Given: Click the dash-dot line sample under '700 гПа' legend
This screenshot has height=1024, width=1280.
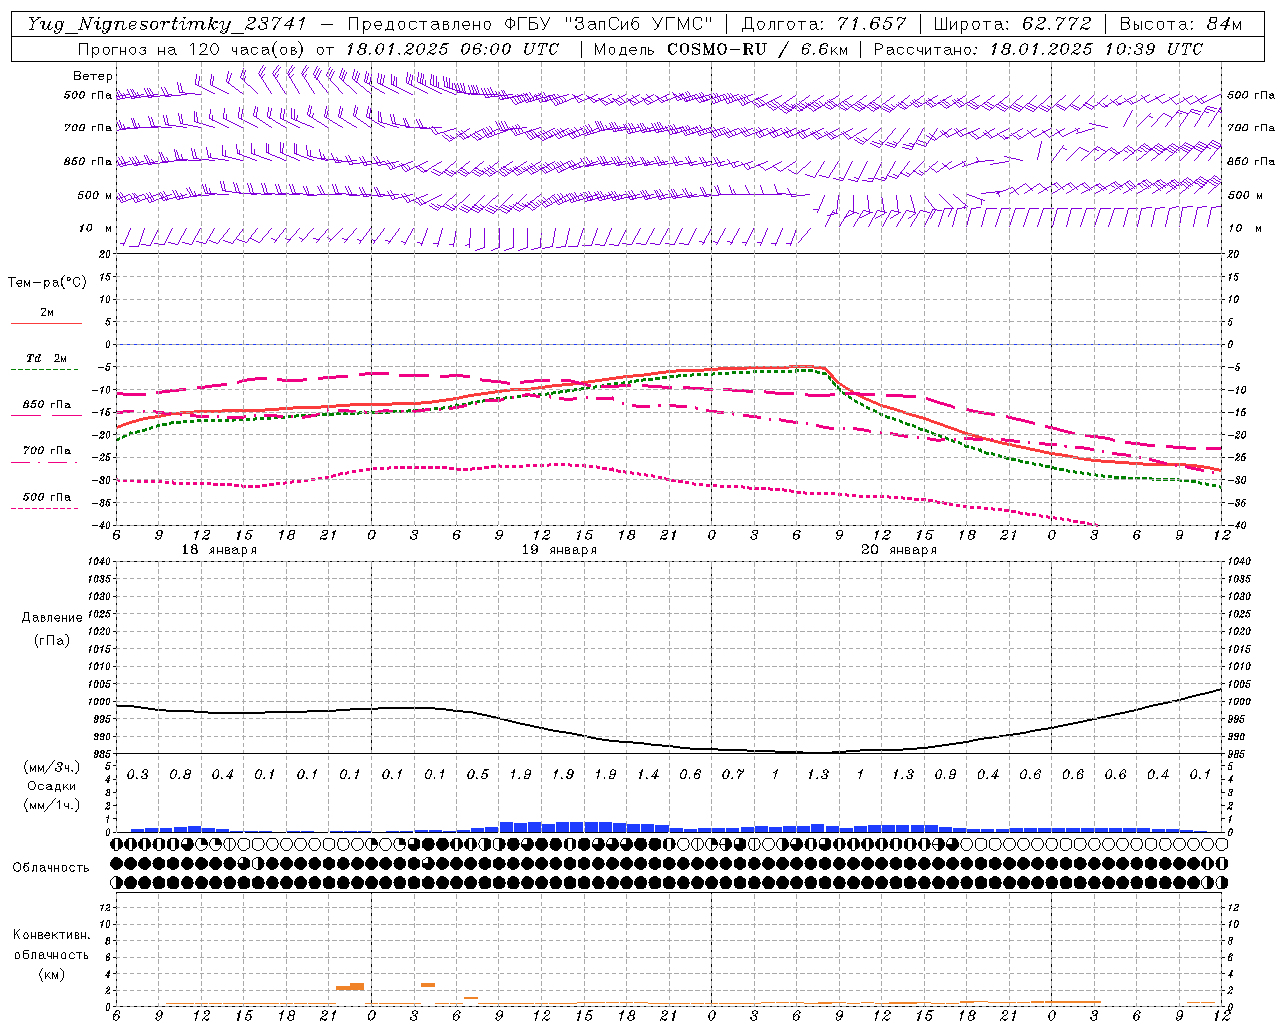Looking at the screenshot, I should (44, 462).
